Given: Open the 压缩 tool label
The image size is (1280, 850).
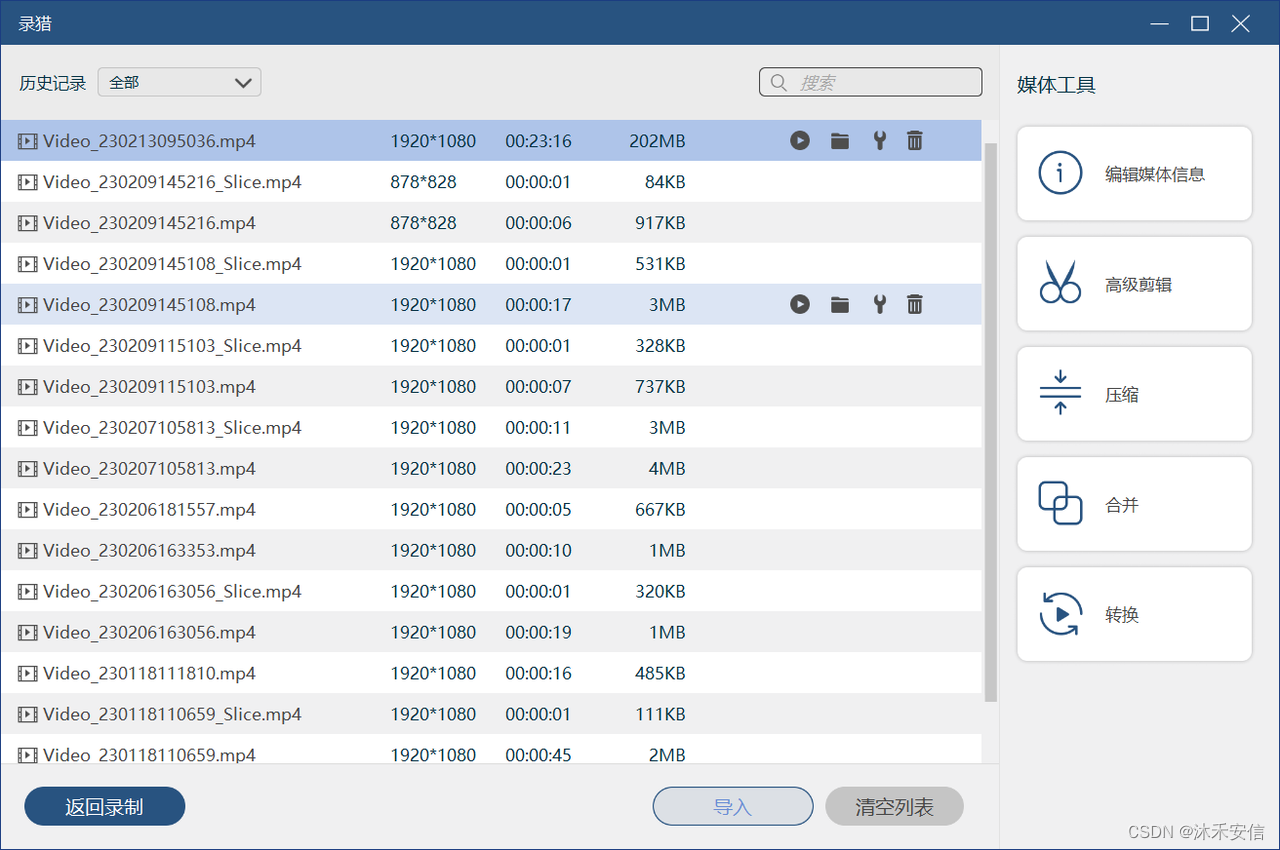Looking at the screenshot, I should pos(1122,394).
